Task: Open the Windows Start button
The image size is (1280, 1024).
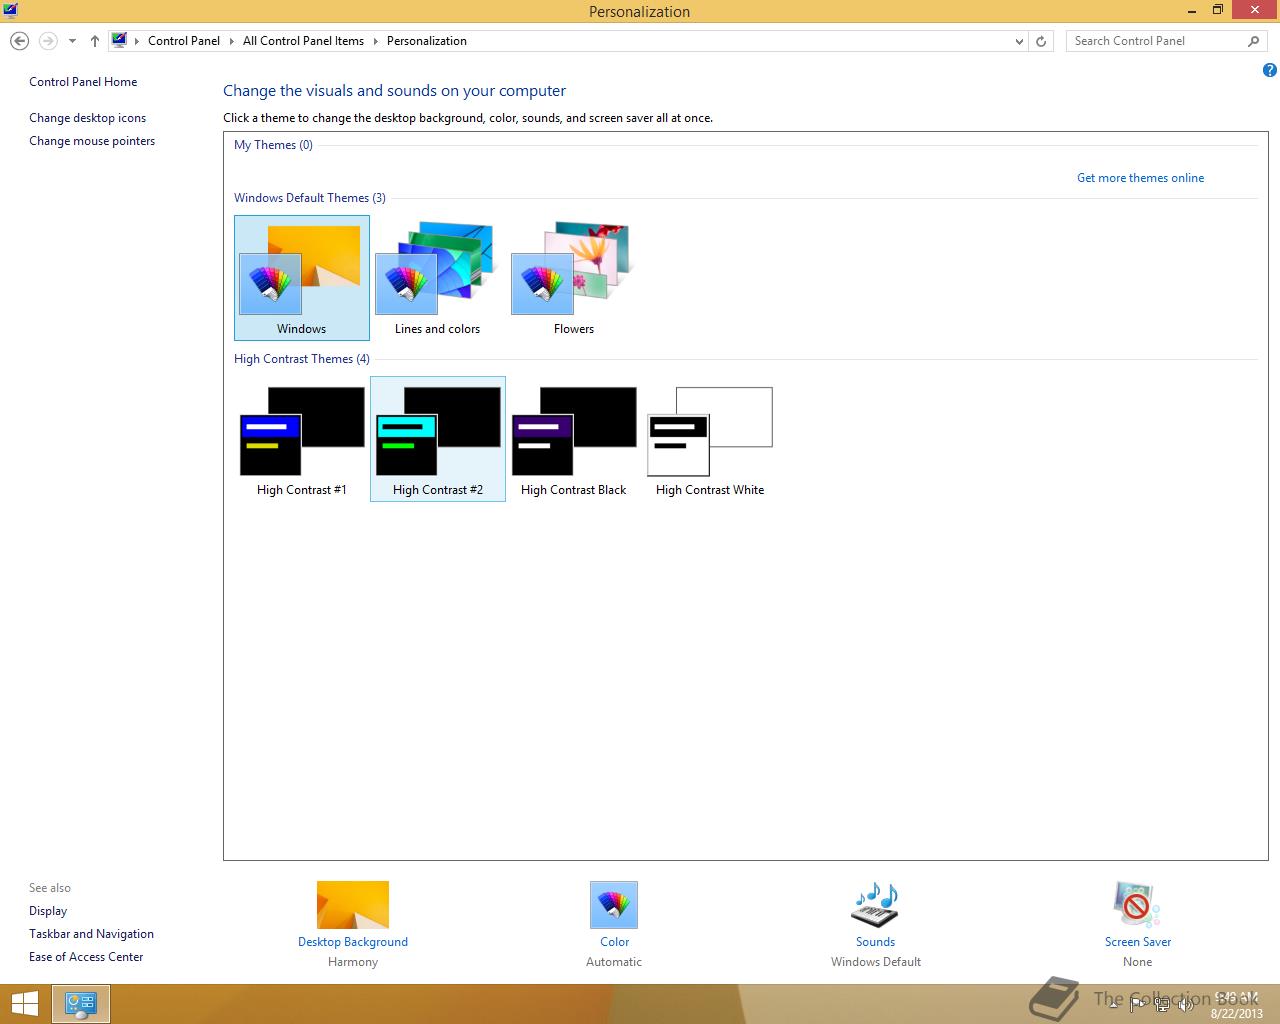Action: point(25,1004)
